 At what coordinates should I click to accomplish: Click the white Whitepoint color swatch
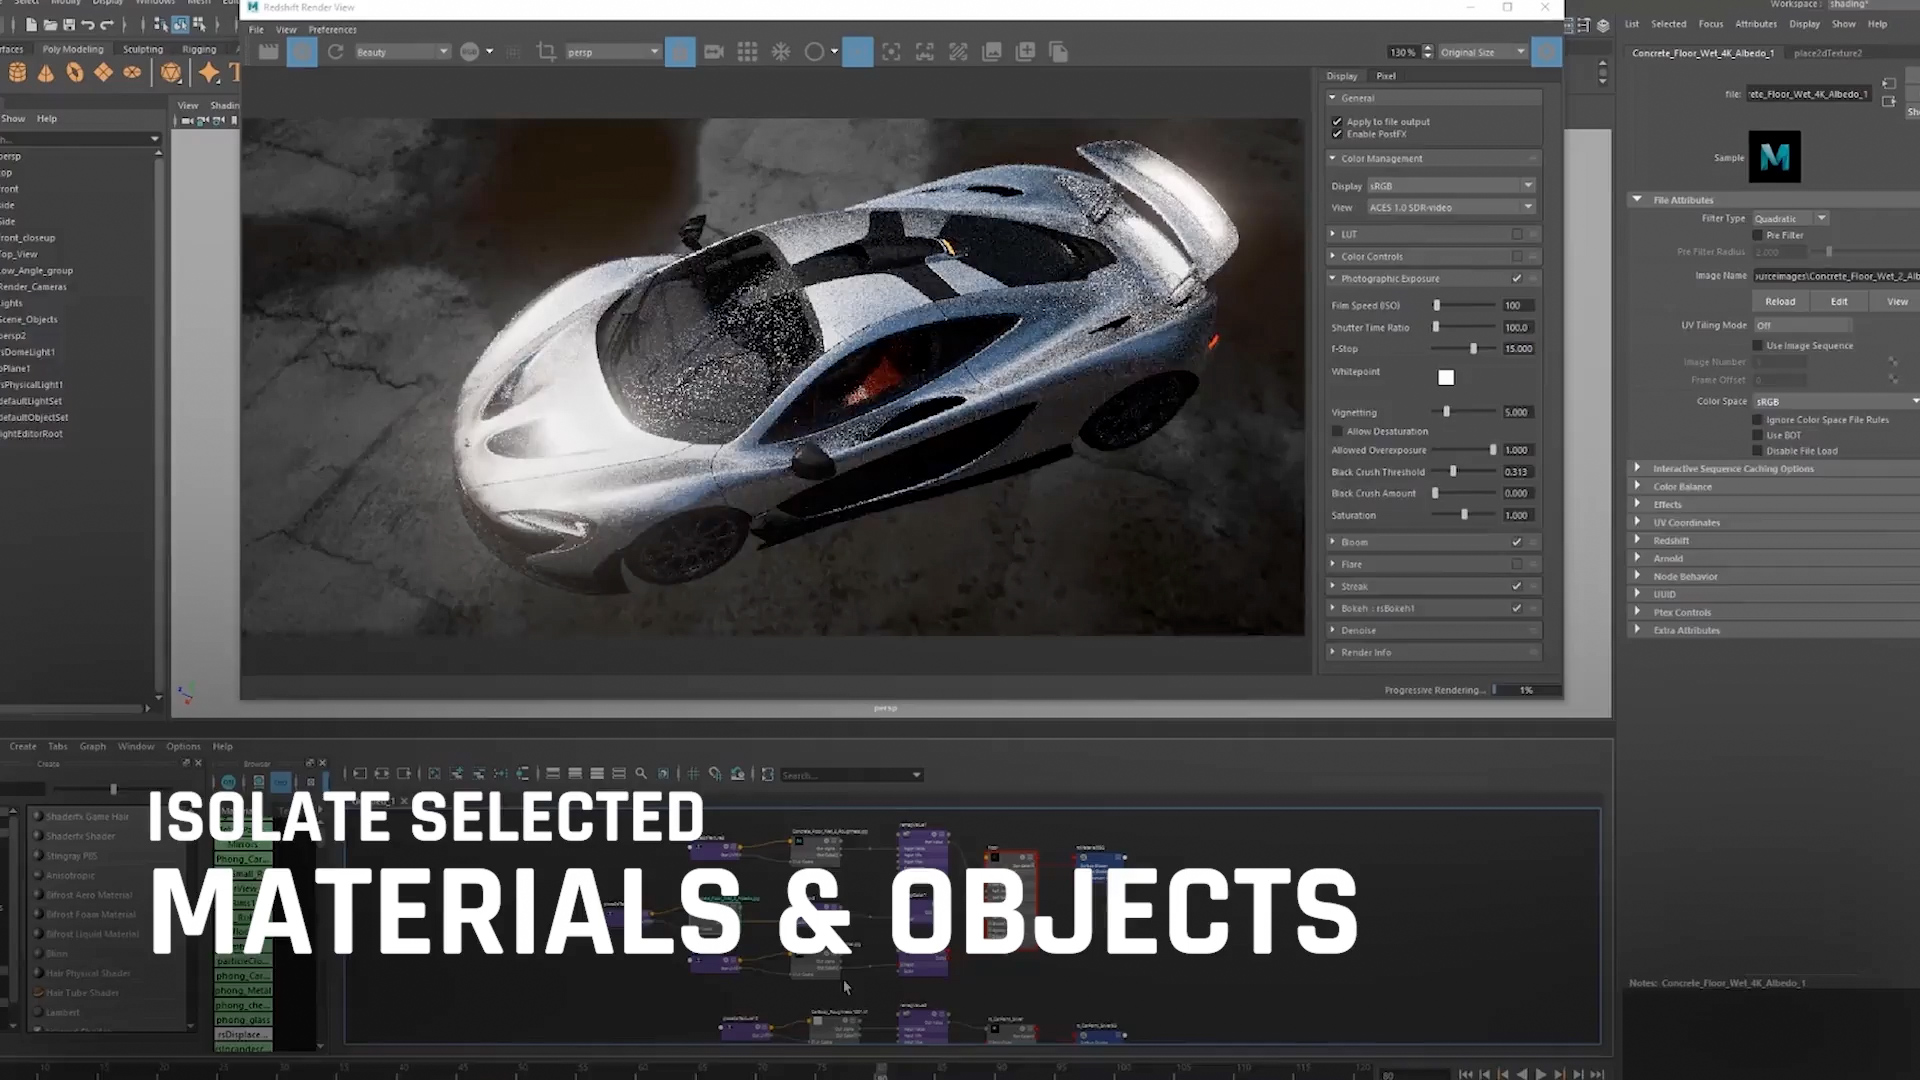point(1446,378)
